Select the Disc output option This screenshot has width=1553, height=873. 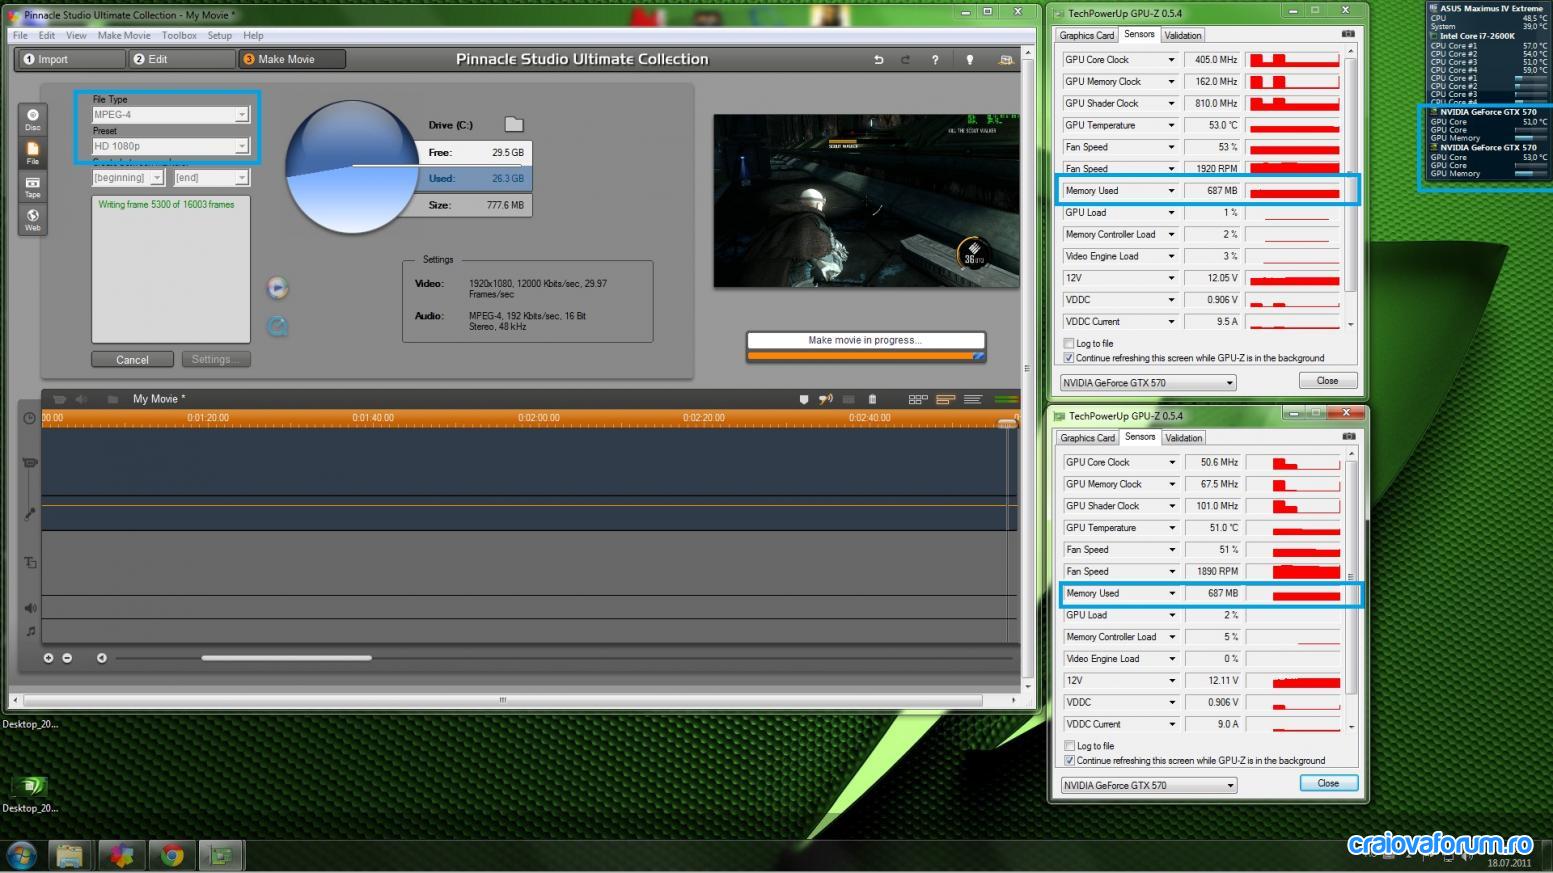pyautogui.click(x=33, y=119)
